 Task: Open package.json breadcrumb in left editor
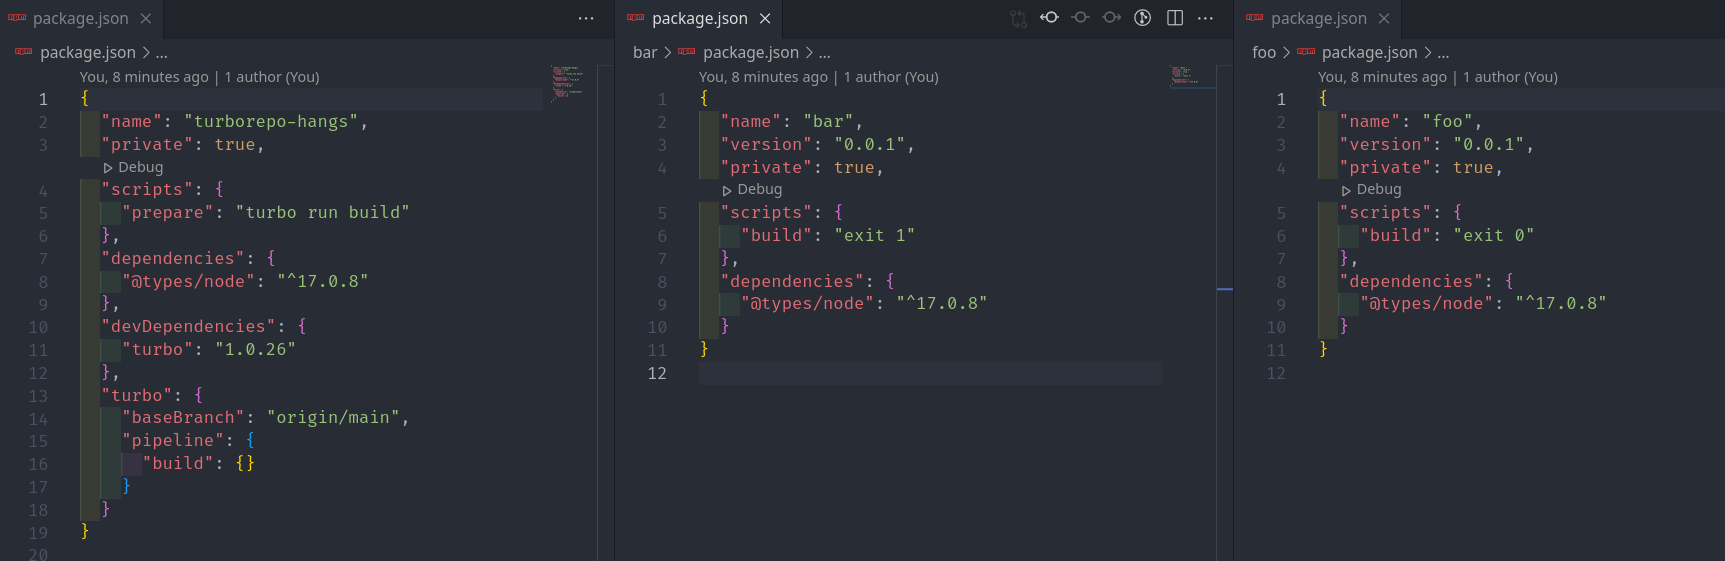[88, 52]
